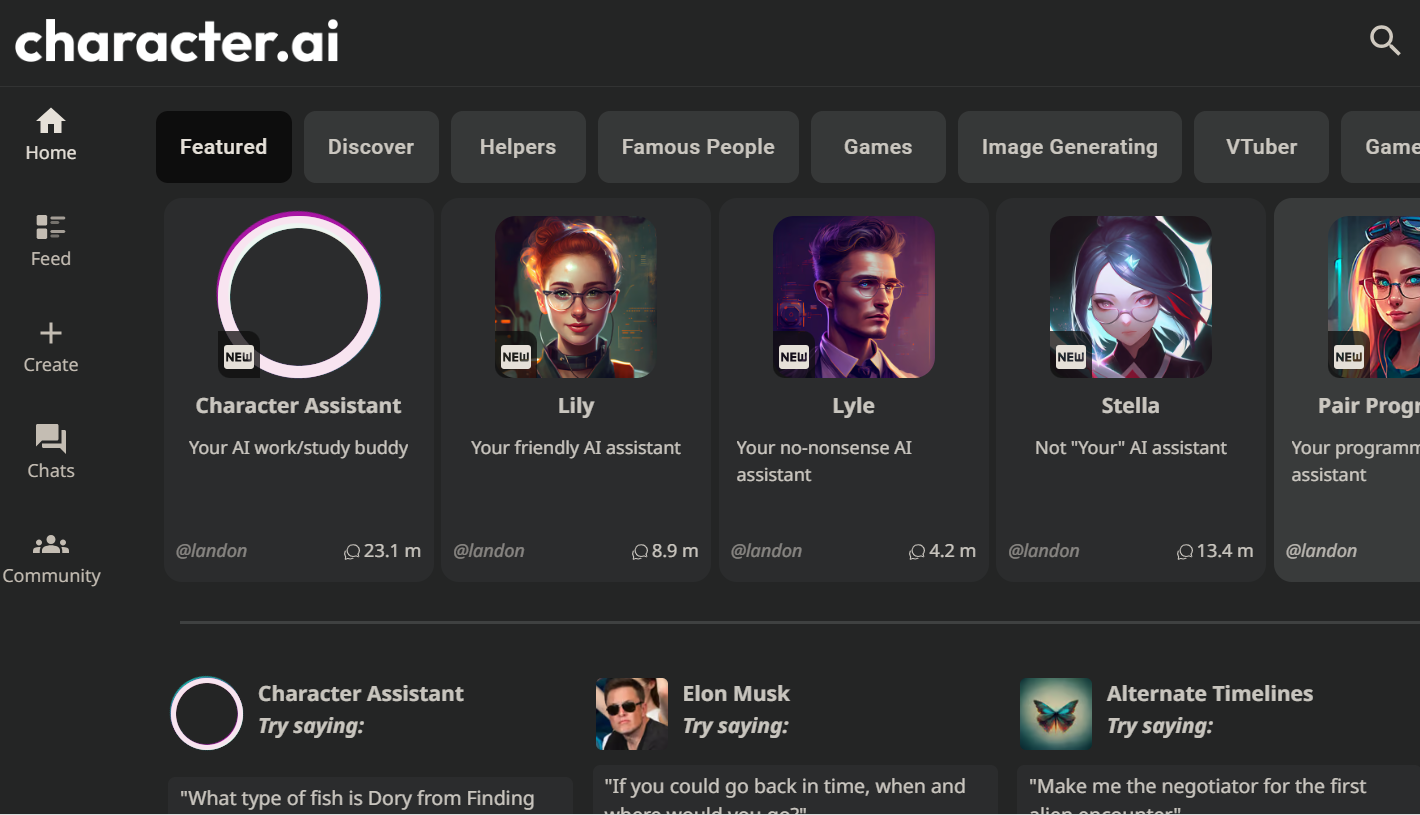Screen dimensions: 1420x815
Task: Open the Chats icon in the sidebar
Action: [50, 438]
